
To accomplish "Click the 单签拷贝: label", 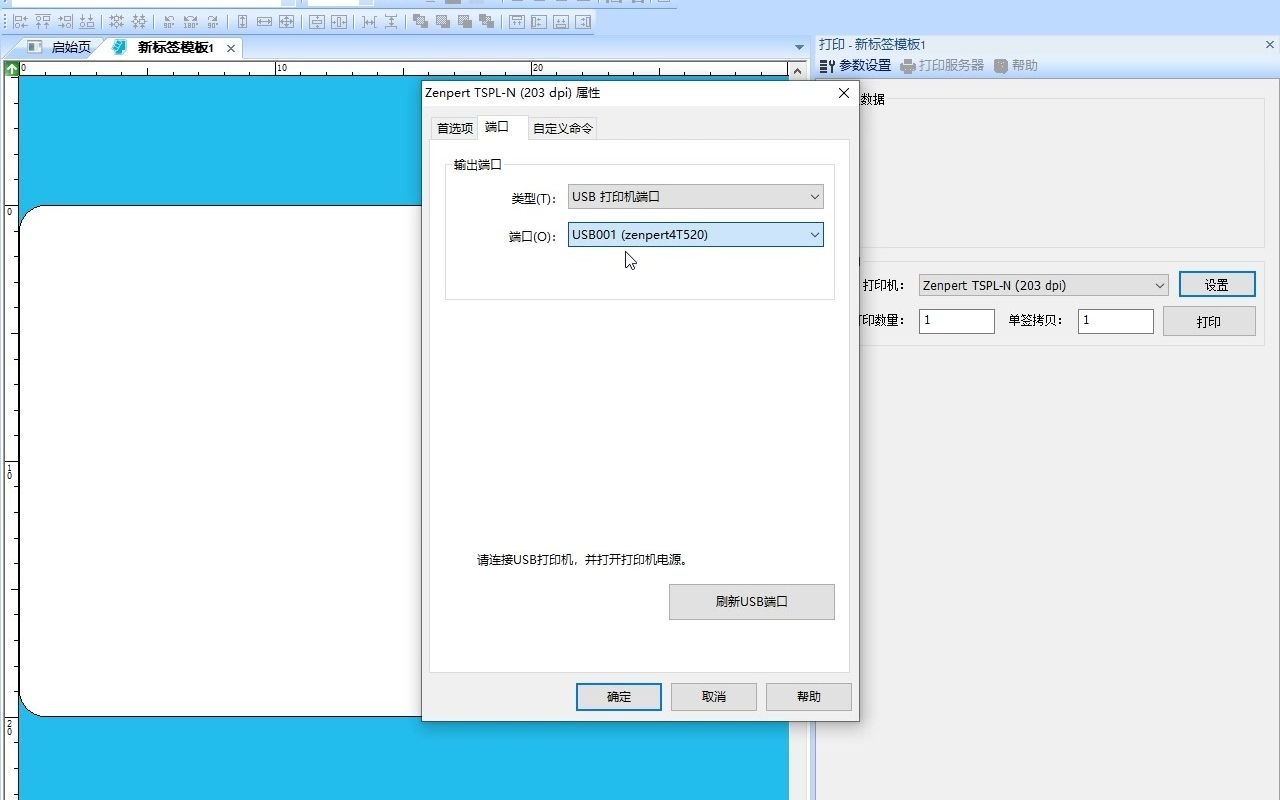I will tap(1036, 321).
